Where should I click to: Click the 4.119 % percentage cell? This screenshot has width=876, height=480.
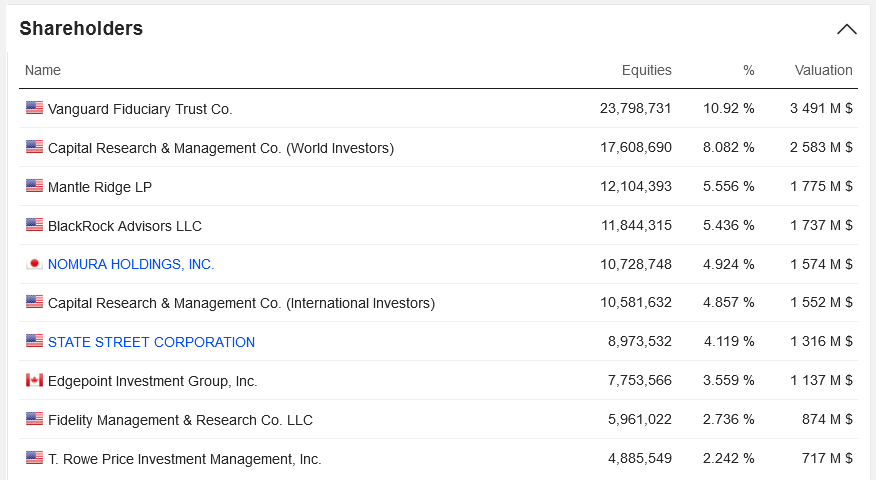[x=729, y=341]
